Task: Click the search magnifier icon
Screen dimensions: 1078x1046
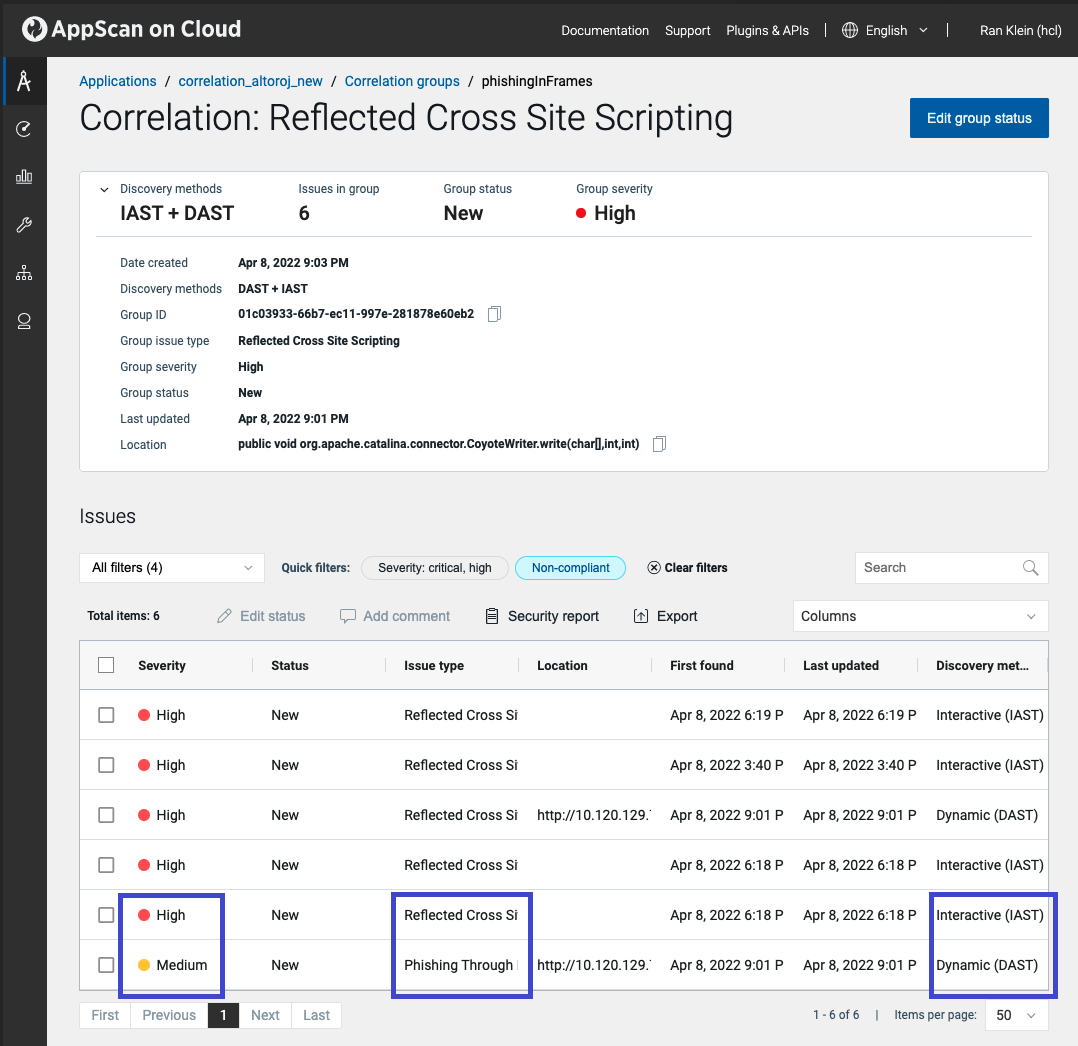Action: click(x=1030, y=568)
